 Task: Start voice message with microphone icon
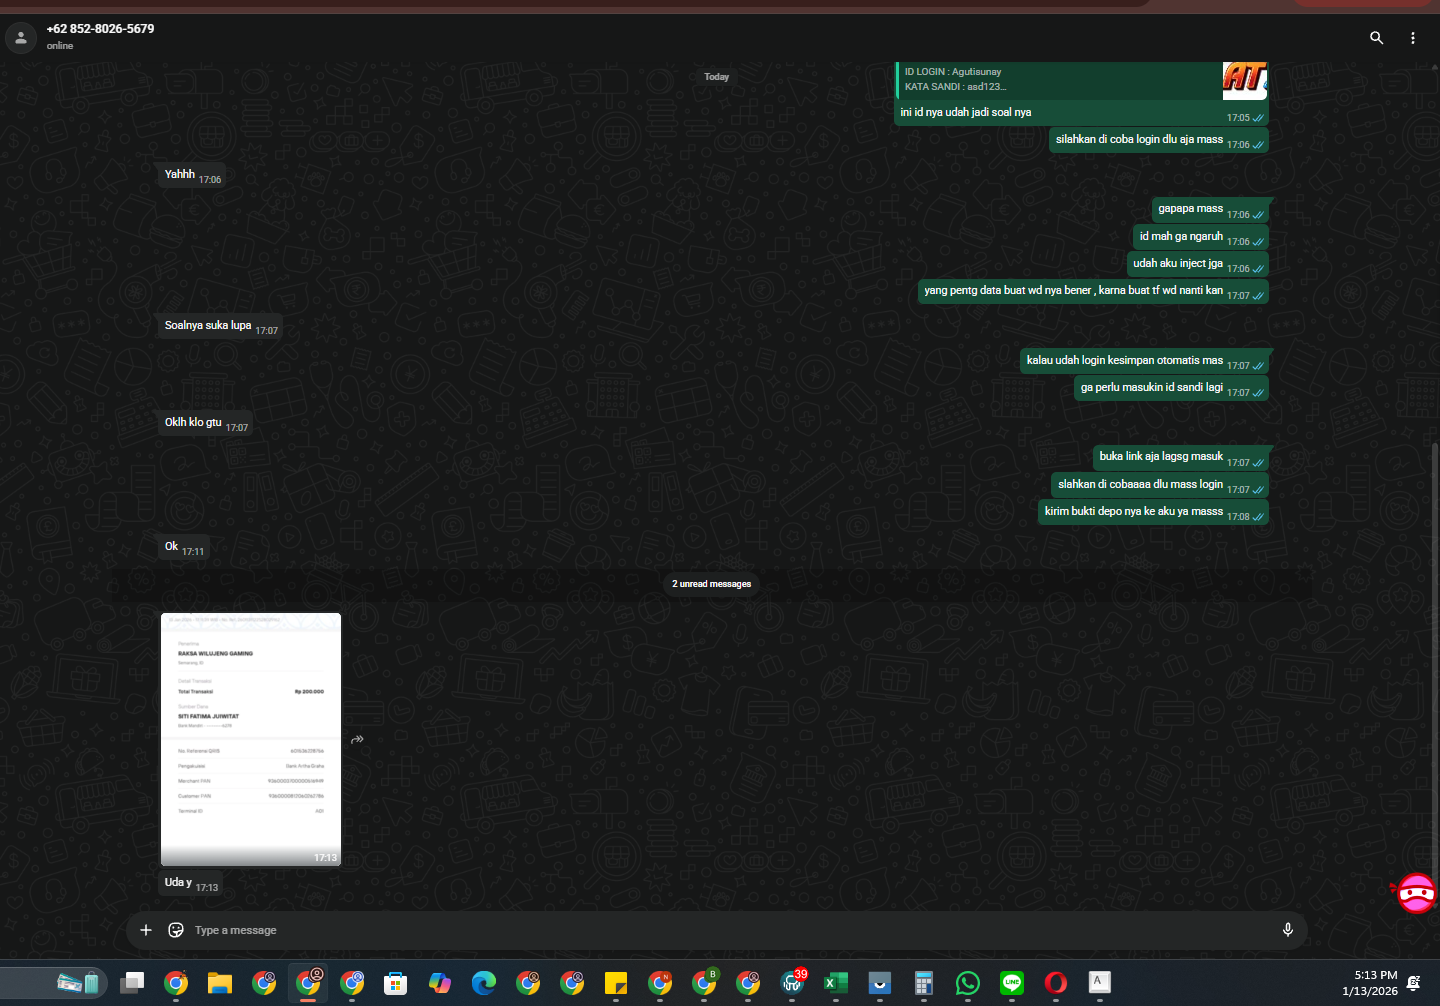tap(1288, 930)
